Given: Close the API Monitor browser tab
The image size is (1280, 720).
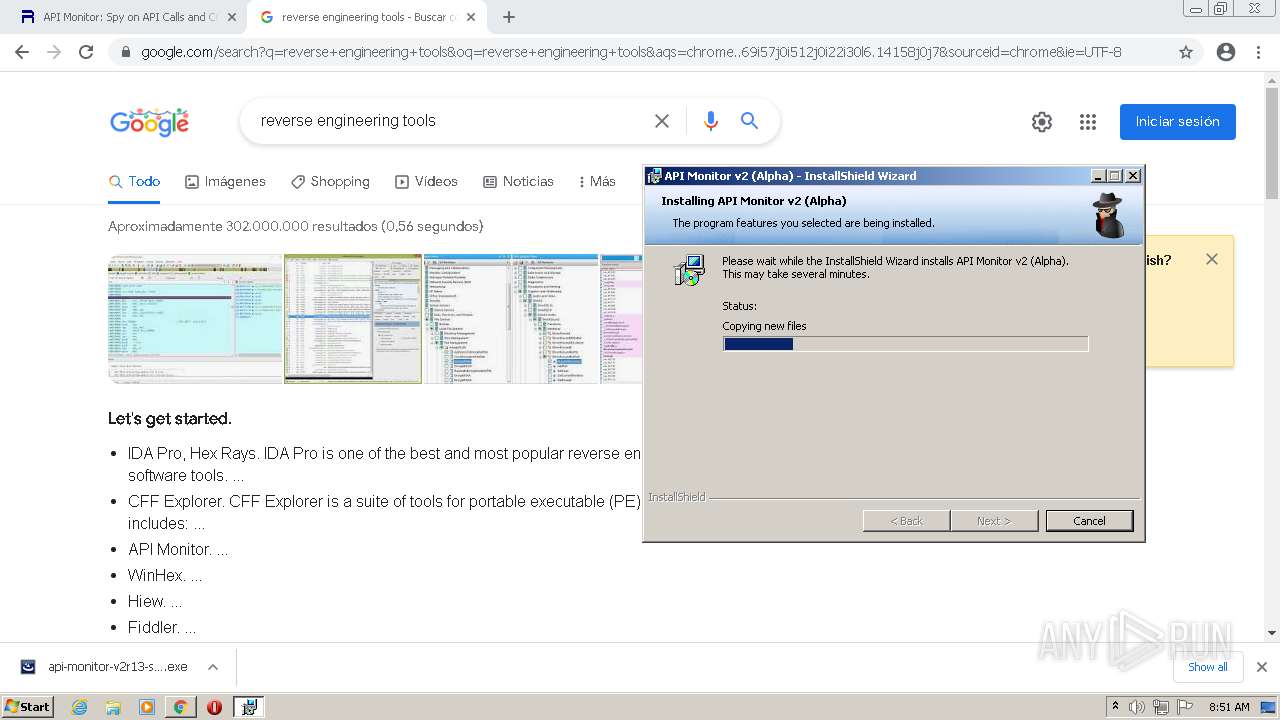Looking at the screenshot, I should (232, 17).
